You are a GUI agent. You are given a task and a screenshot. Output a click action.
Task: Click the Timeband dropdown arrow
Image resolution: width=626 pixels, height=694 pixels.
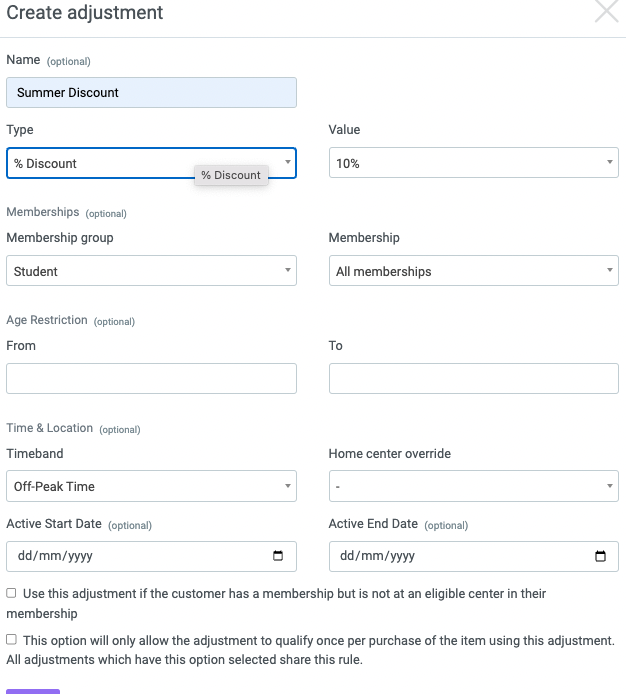(288, 486)
